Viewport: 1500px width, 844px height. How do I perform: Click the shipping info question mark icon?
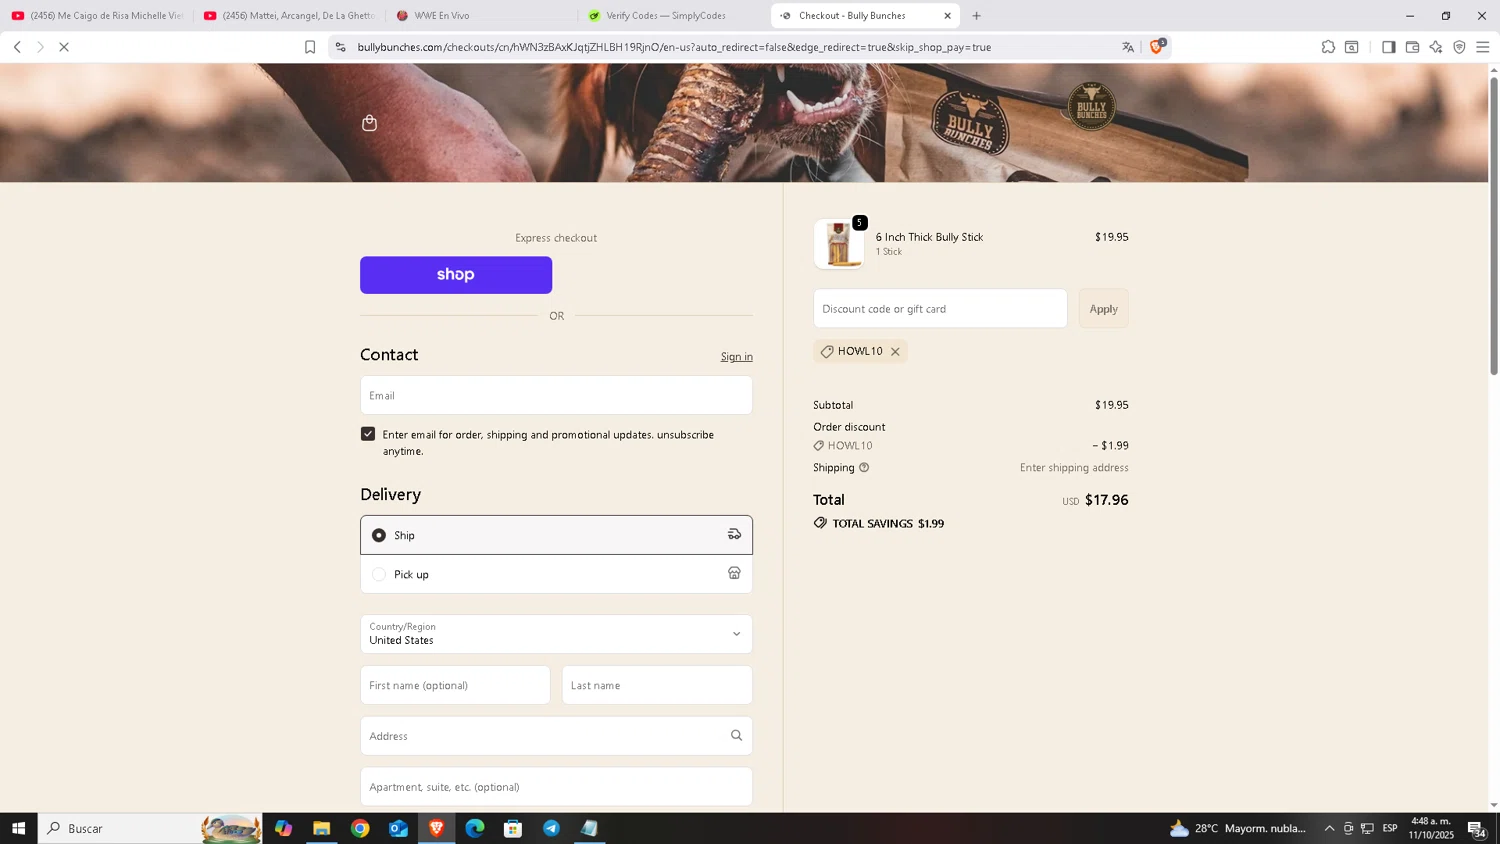click(x=864, y=468)
